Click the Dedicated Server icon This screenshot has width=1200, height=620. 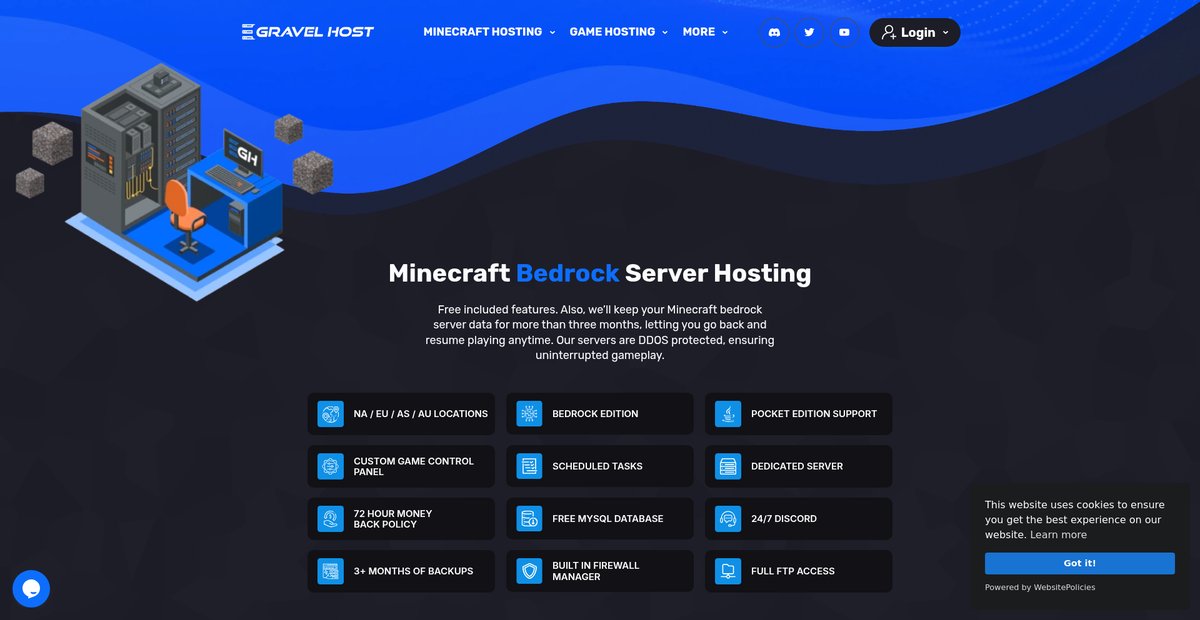click(x=728, y=466)
